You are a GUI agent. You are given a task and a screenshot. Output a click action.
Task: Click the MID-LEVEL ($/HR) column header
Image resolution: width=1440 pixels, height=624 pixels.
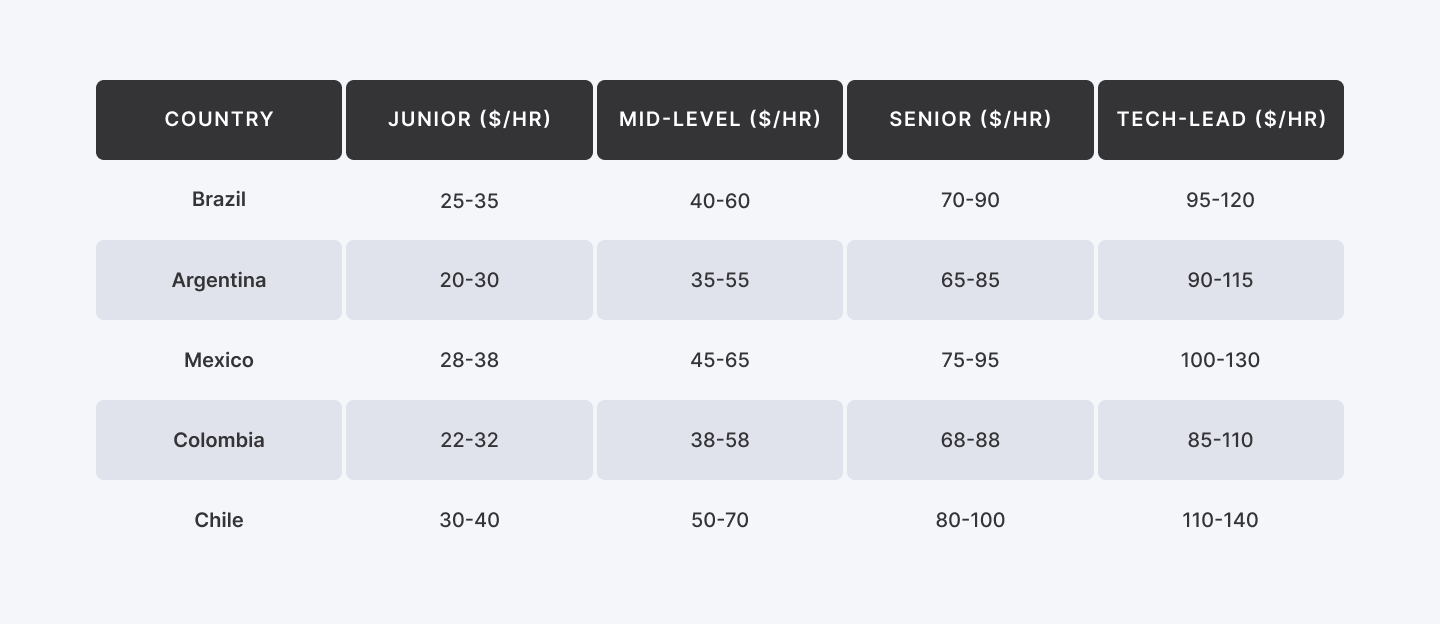coord(720,120)
